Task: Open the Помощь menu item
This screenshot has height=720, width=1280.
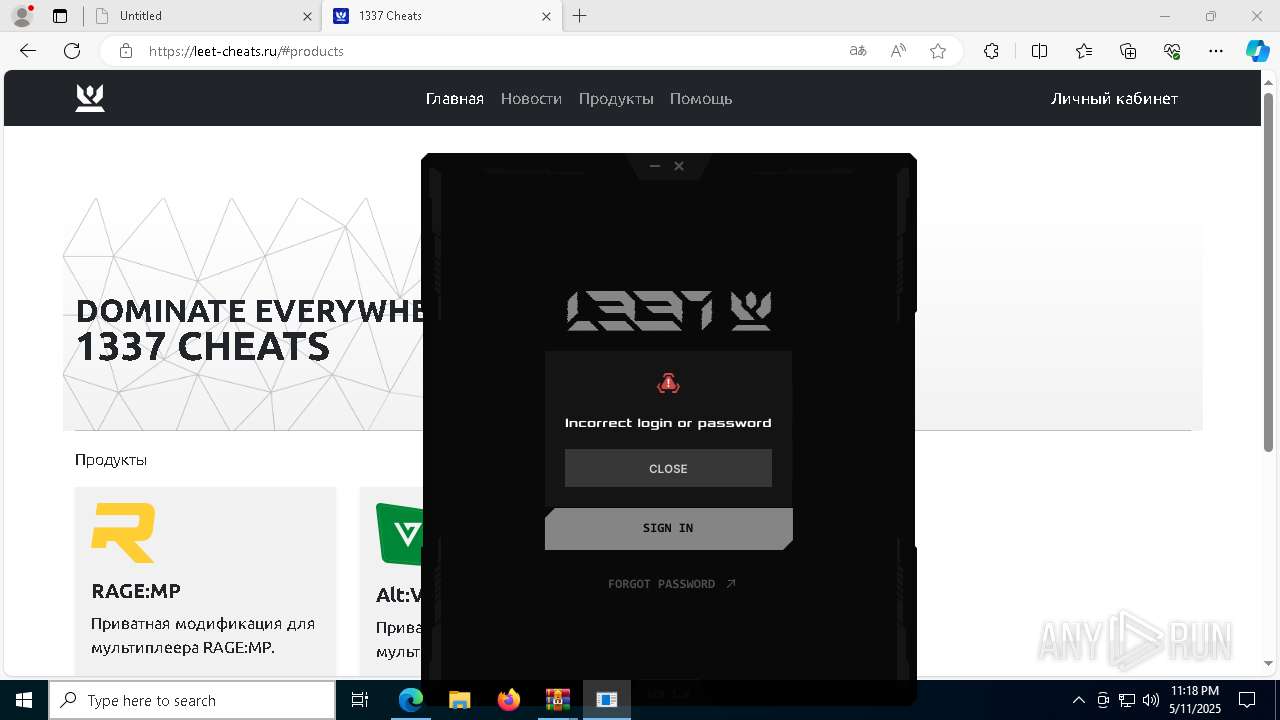Action: click(701, 98)
